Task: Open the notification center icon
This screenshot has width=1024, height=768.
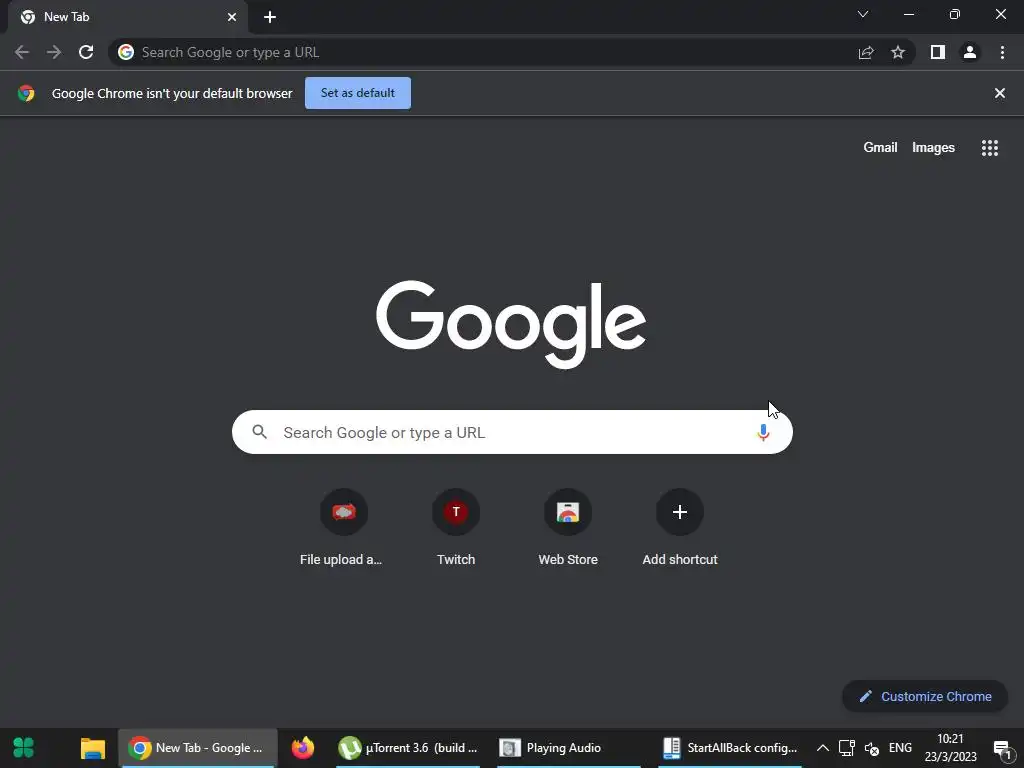Action: click(x=1002, y=748)
